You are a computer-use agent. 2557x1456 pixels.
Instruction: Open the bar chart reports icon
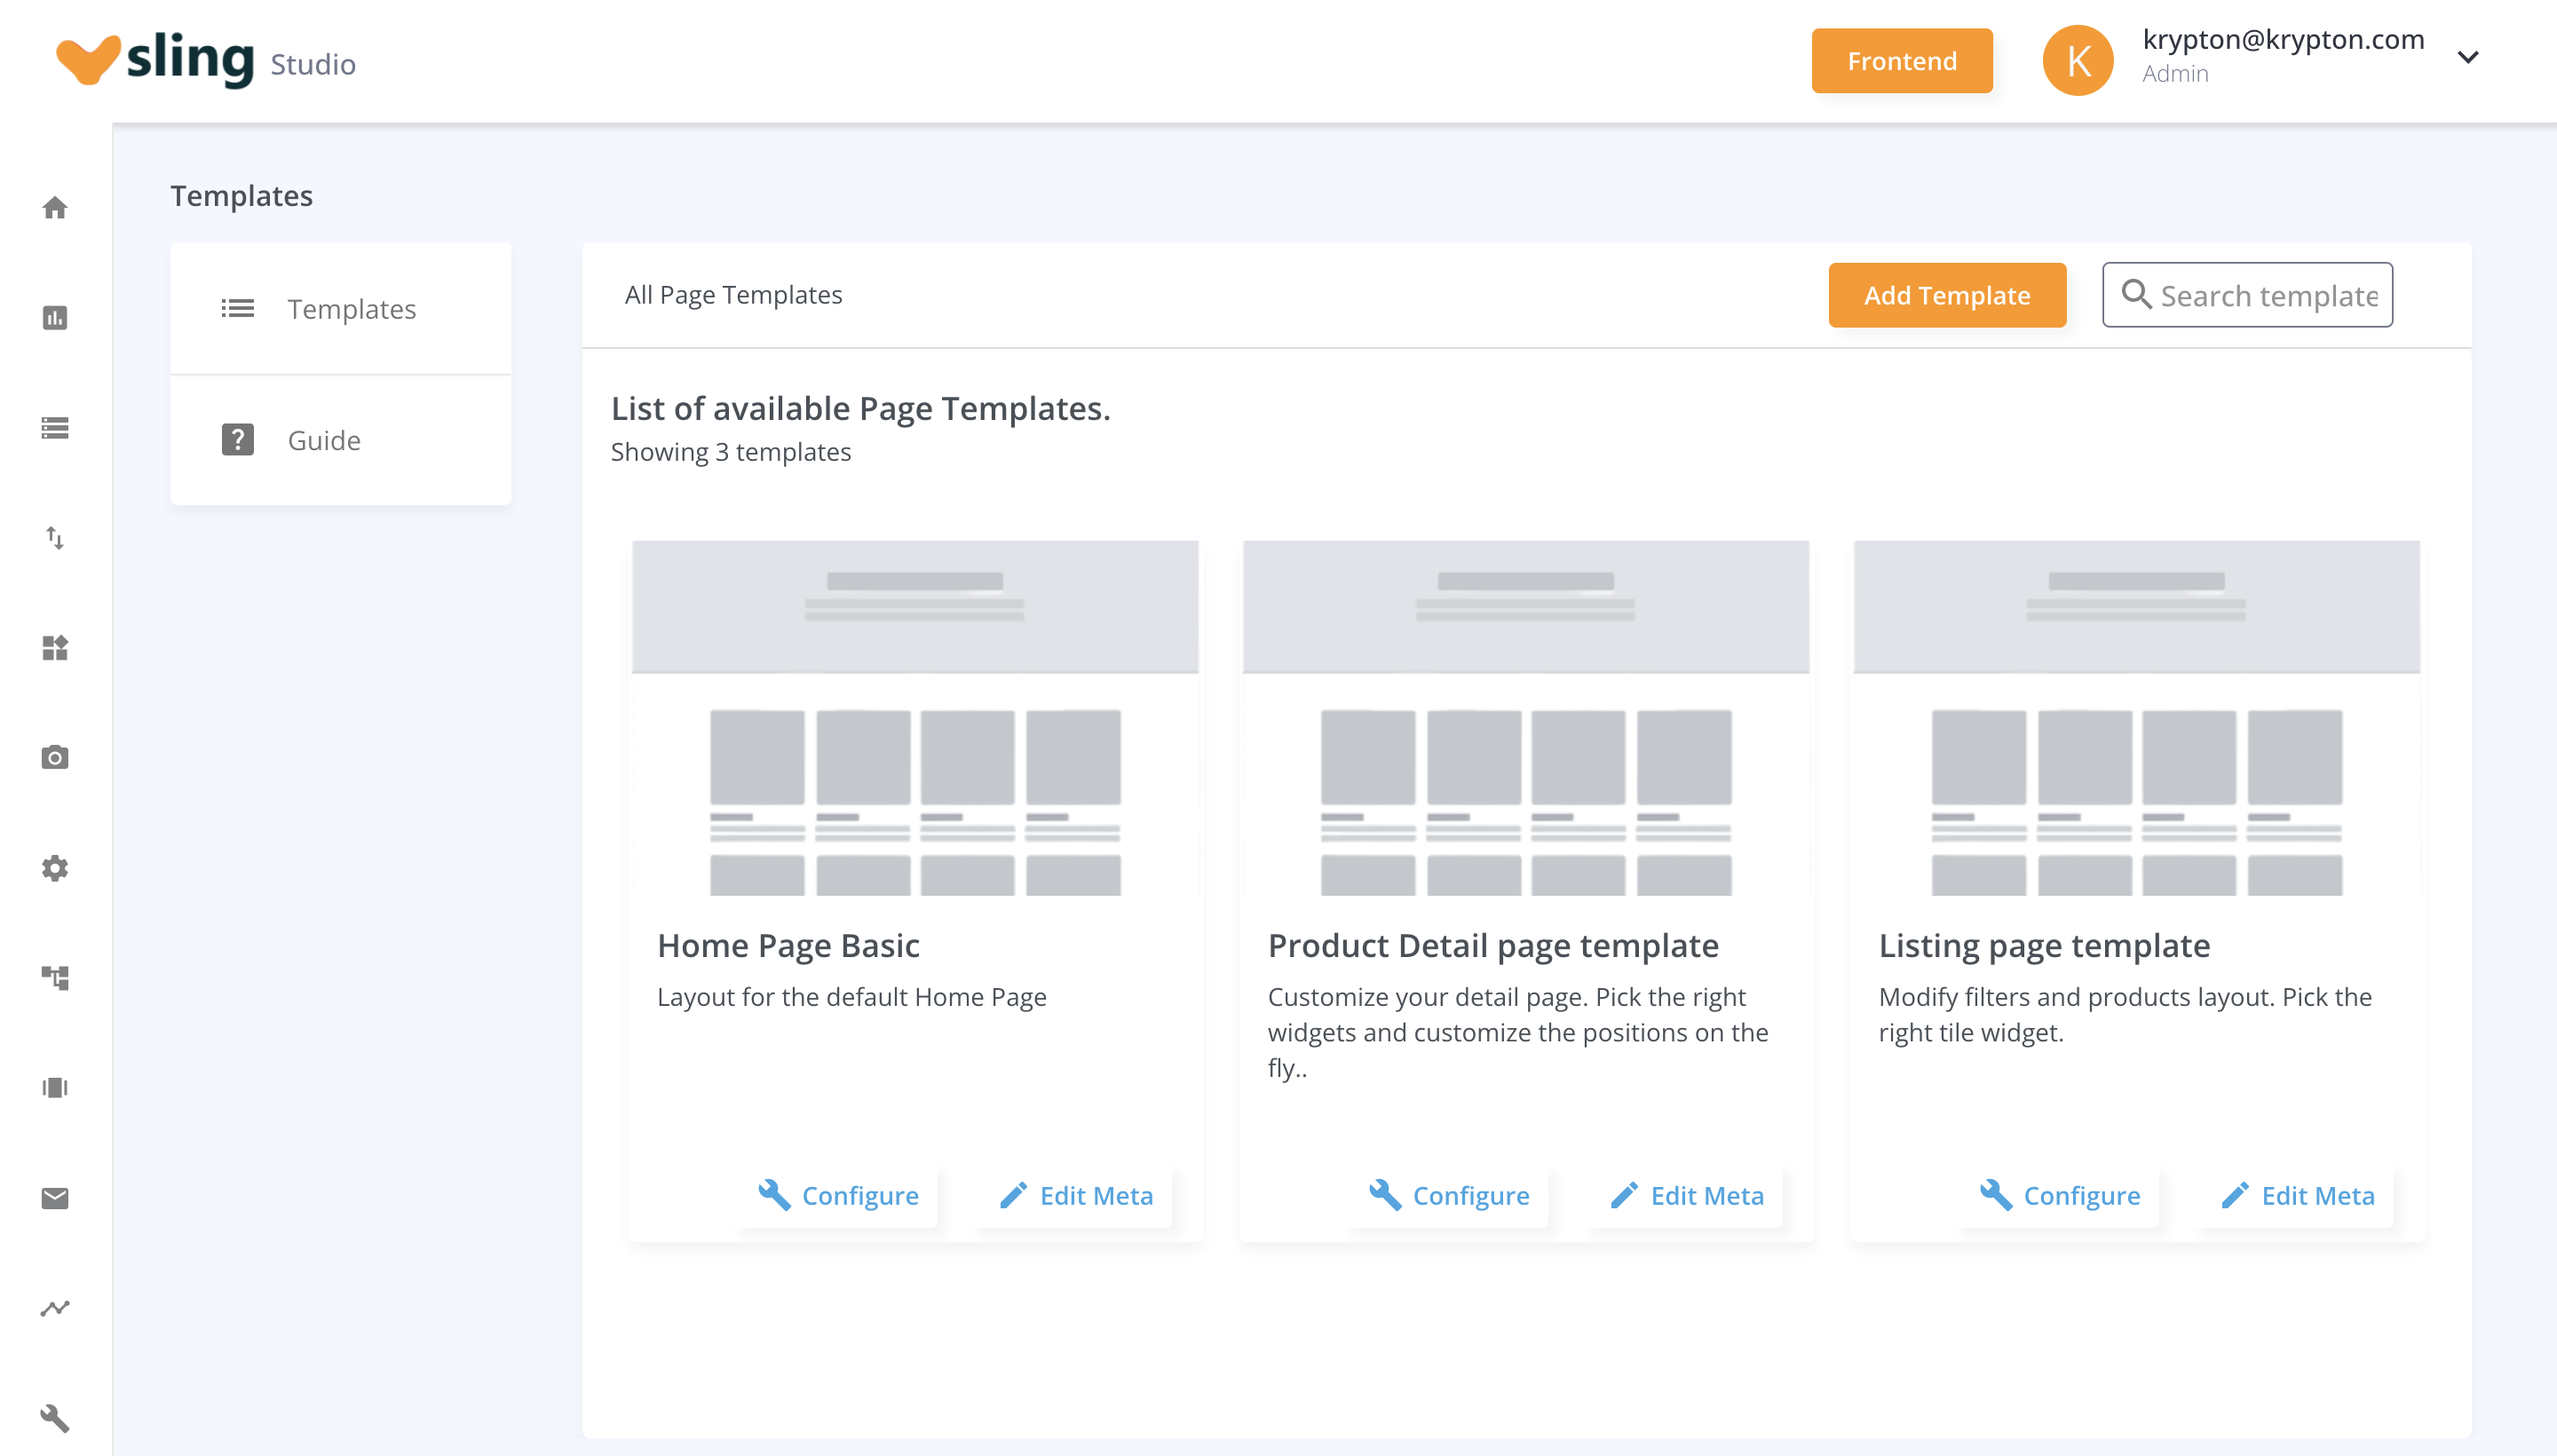pos(55,318)
